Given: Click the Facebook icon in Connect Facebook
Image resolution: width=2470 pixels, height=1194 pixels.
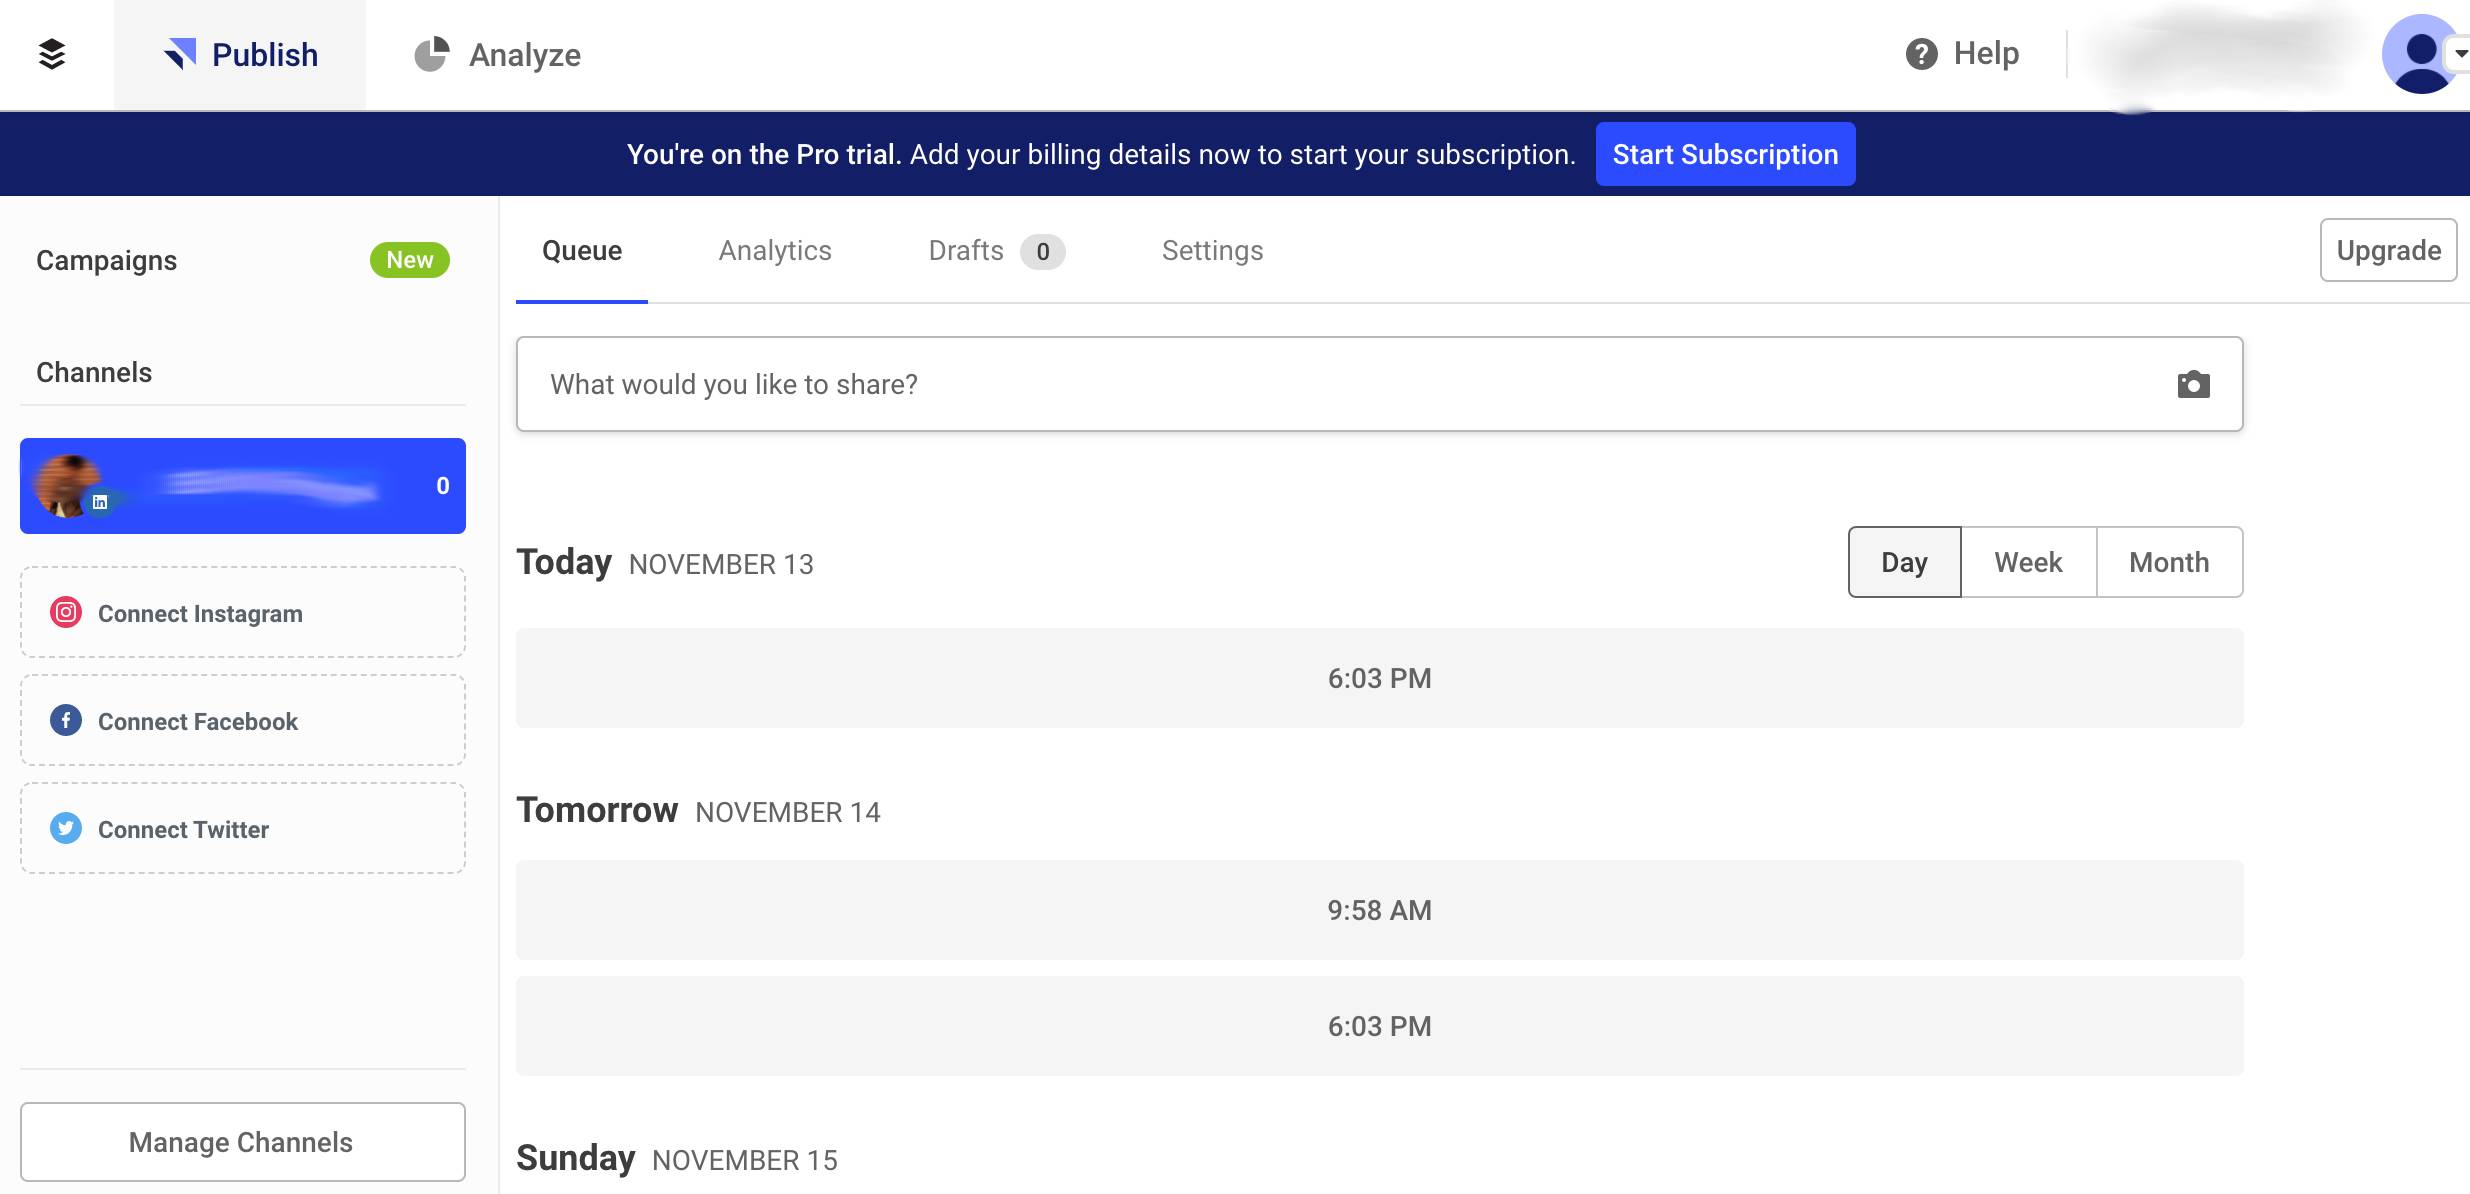Looking at the screenshot, I should click(66, 720).
